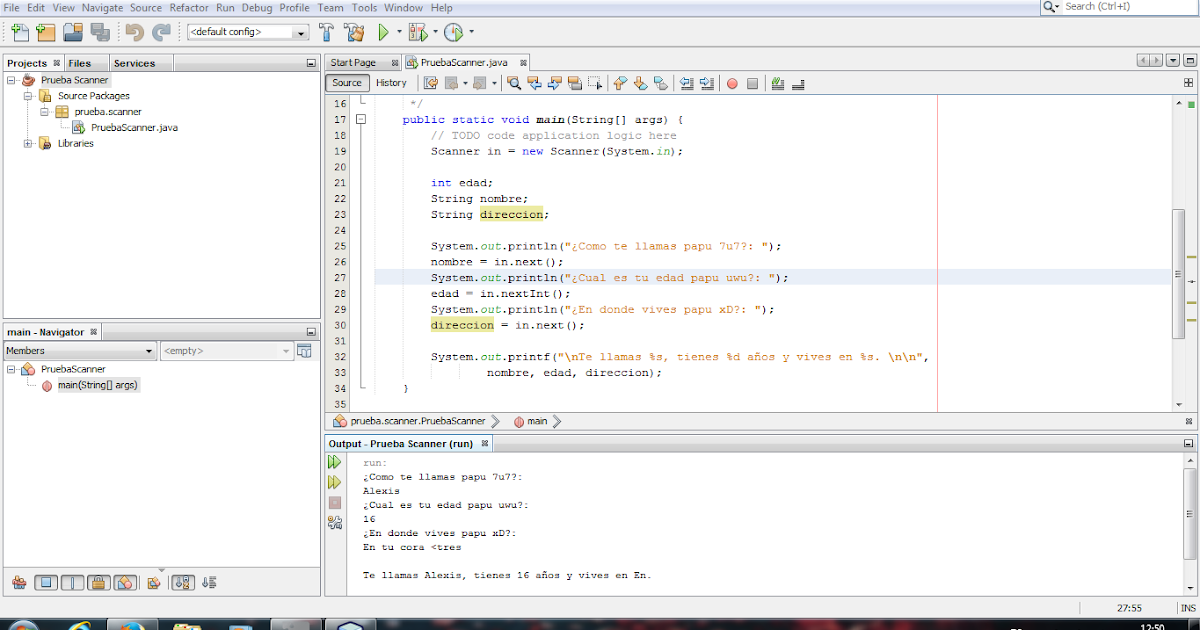Stop macro recording with gray square icon

[x=752, y=83]
